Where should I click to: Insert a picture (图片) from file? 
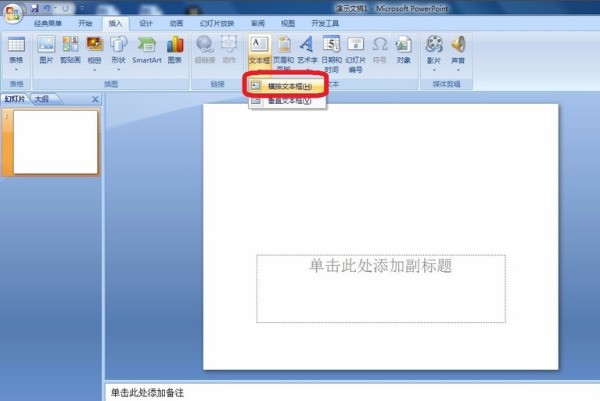coord(46,49)
